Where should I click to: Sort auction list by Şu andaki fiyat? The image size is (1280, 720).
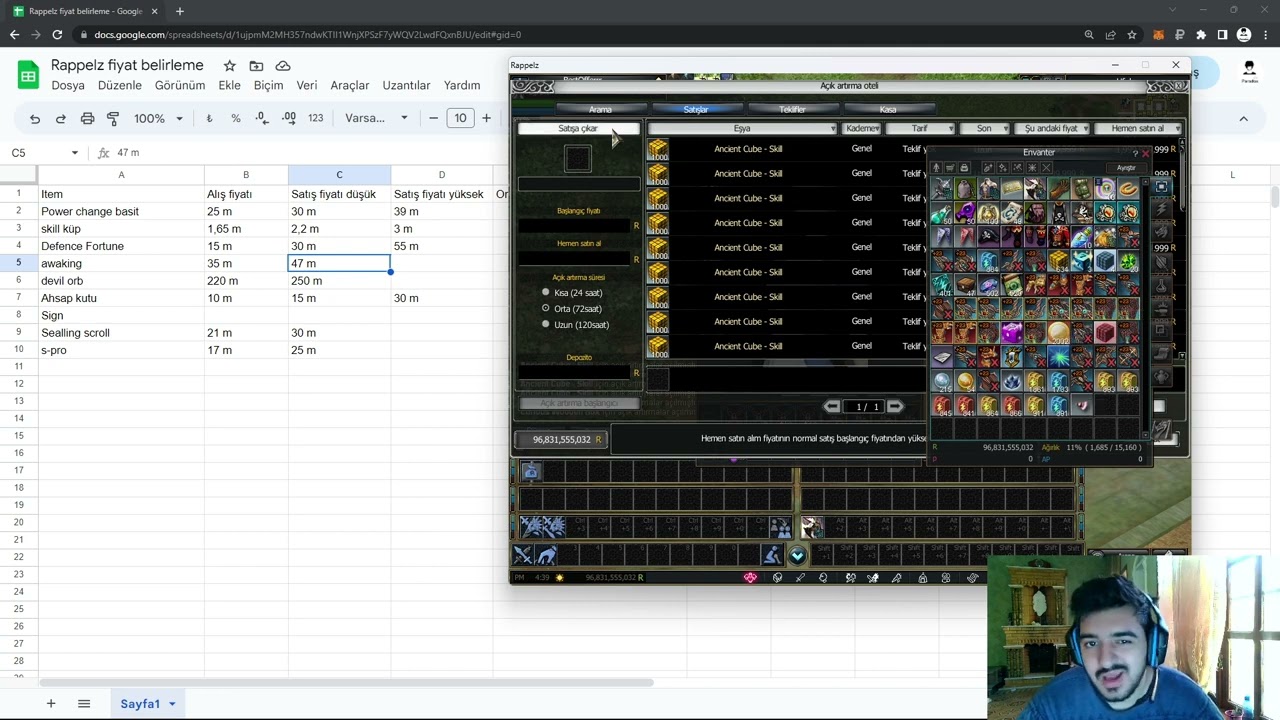(x=1052, y=128)
